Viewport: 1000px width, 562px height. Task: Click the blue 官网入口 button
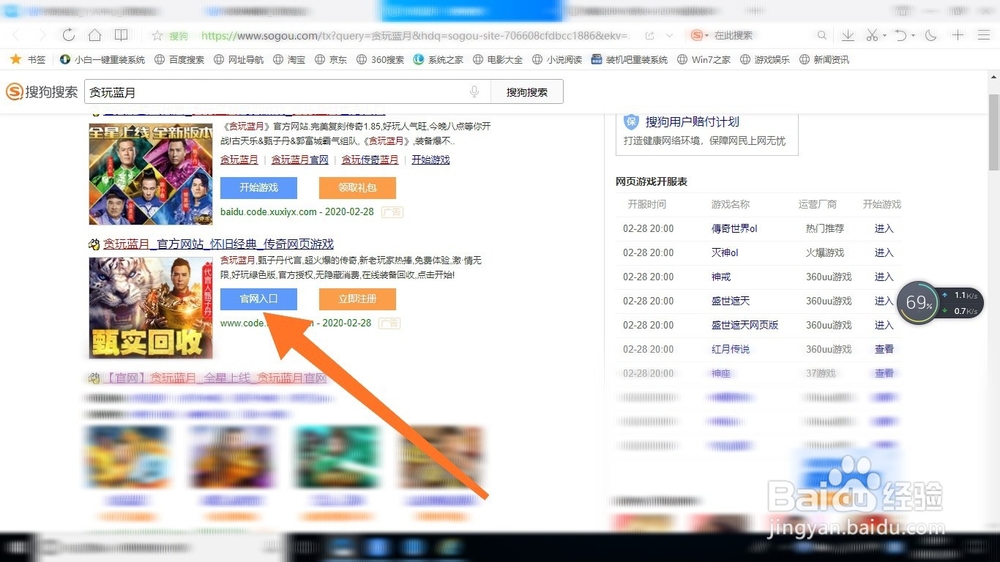click(258, 299)
